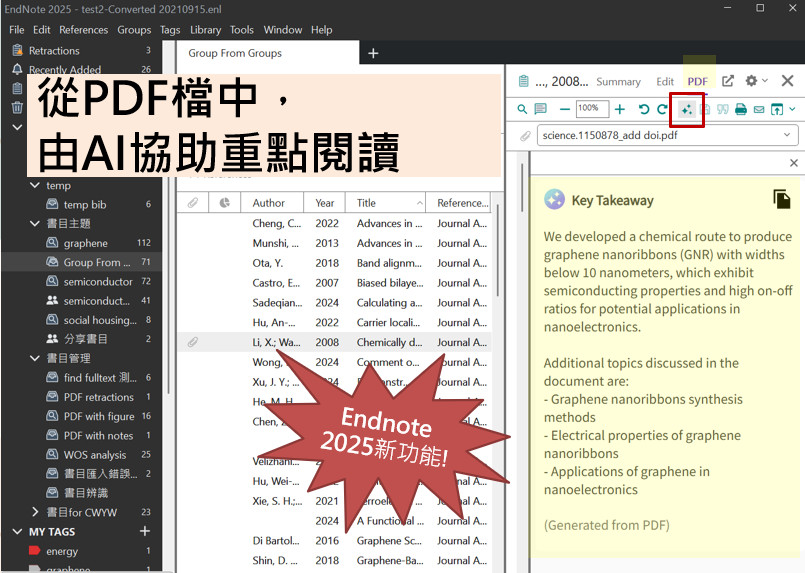Open the WOS analysis group
805x573 pixels.
(x=94, y=455)
